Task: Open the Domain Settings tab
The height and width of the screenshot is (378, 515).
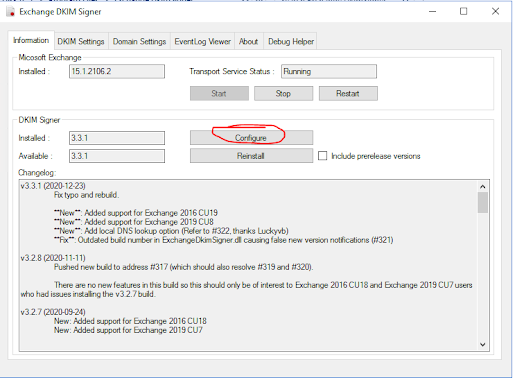Action: 139,41
